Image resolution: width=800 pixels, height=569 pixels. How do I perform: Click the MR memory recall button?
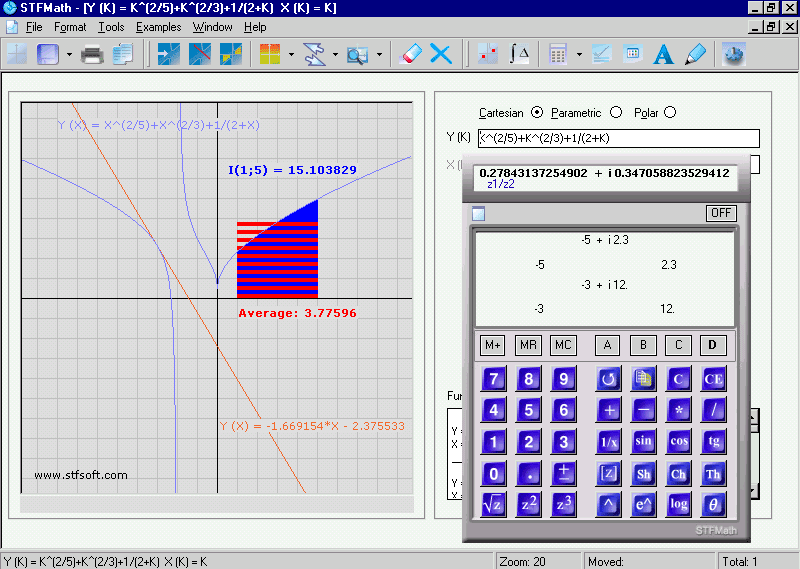(528, 345)
